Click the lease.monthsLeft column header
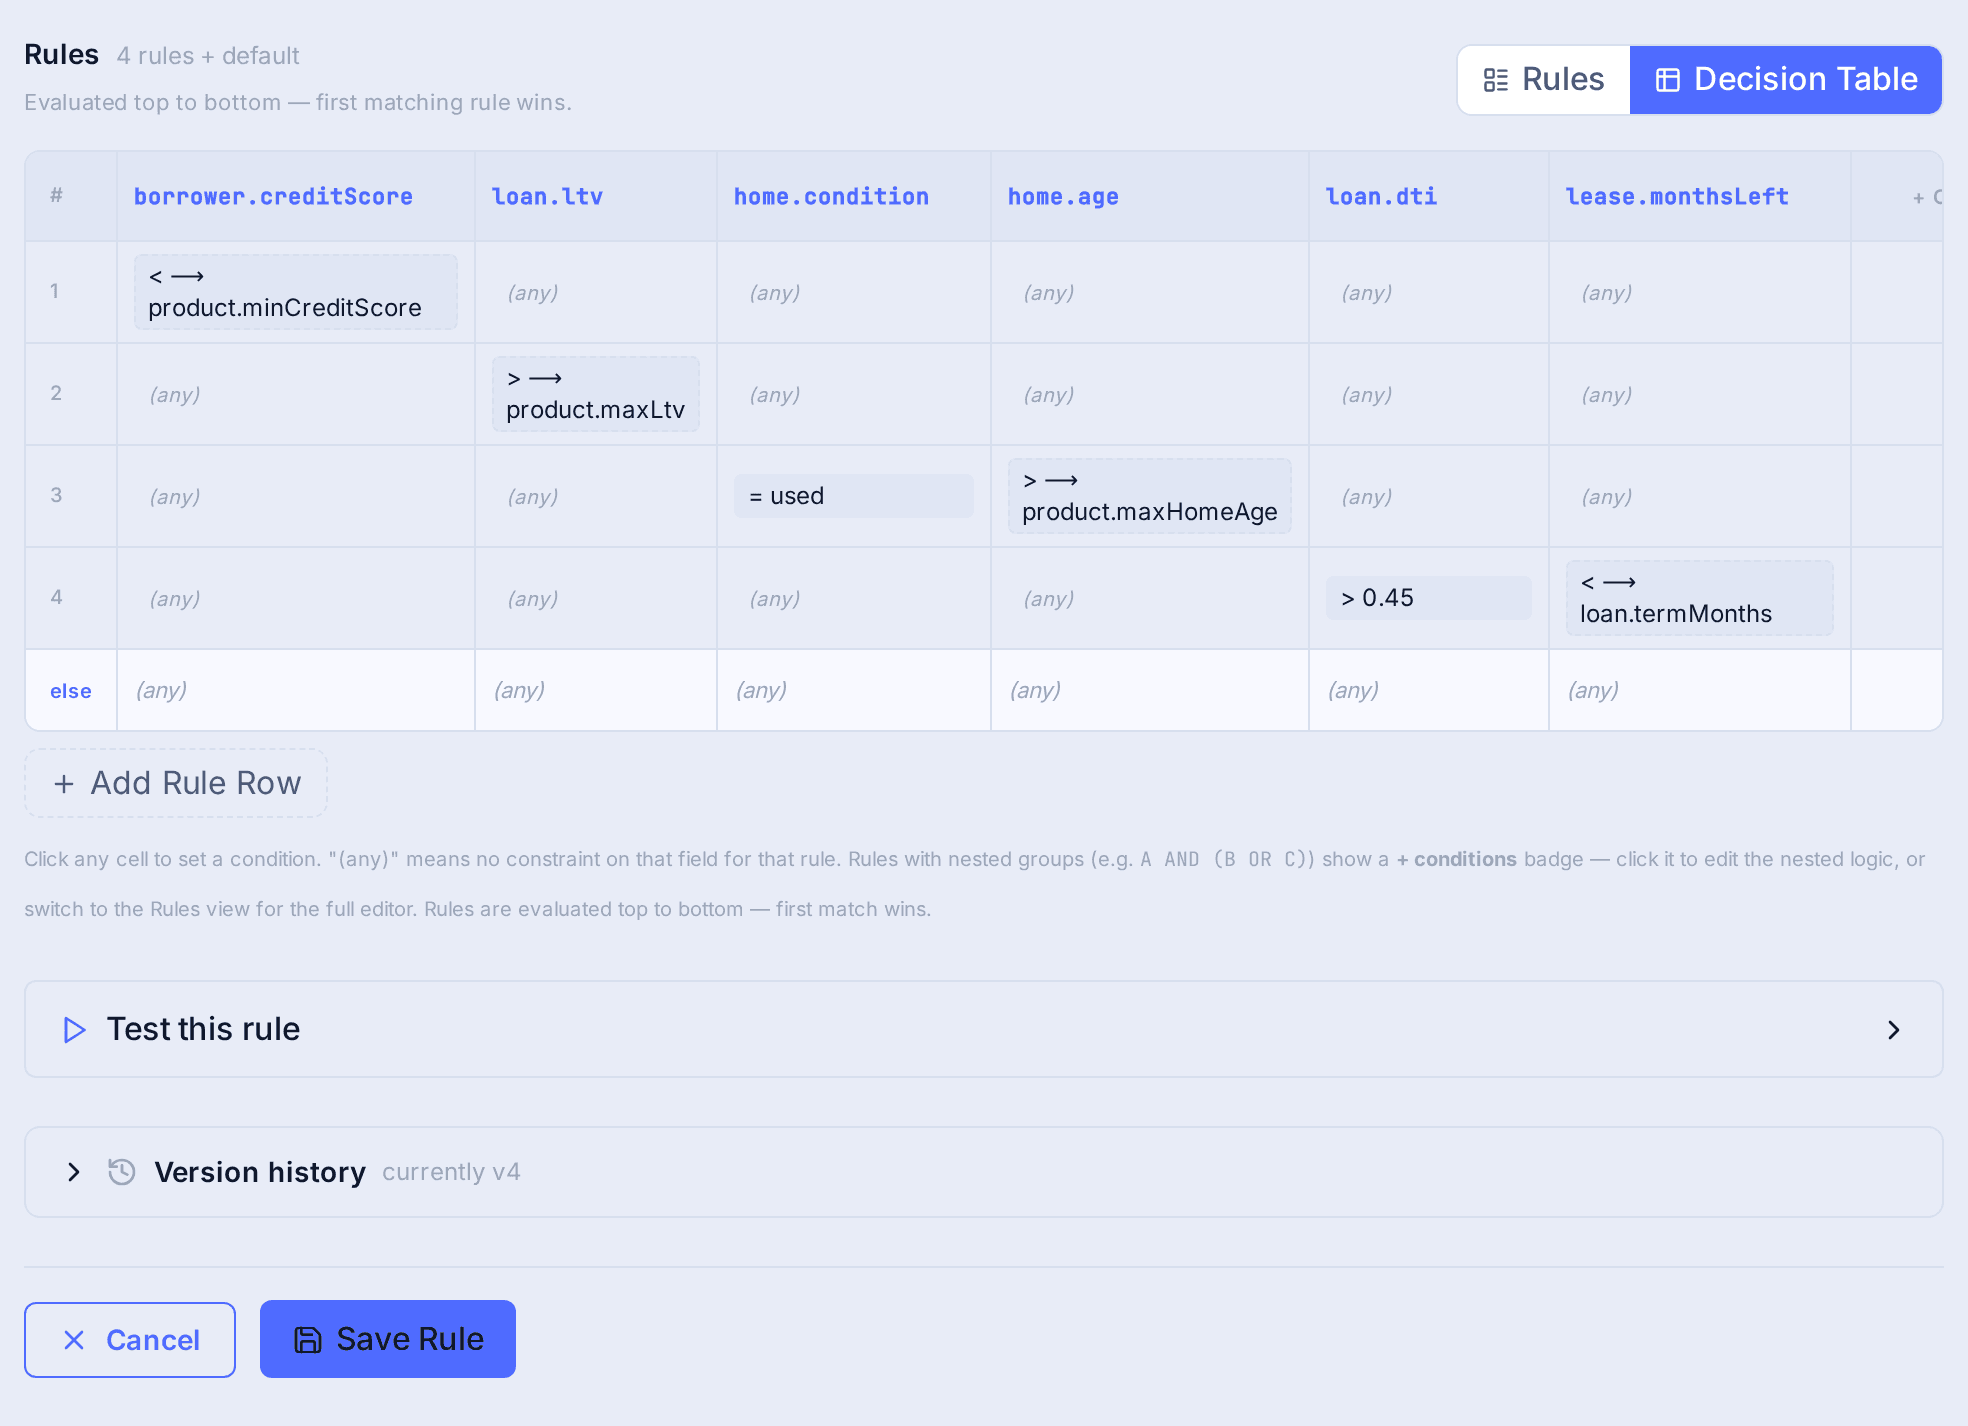The image size is (1968, 1426). pyautogui.click(x=1677, y=197)
